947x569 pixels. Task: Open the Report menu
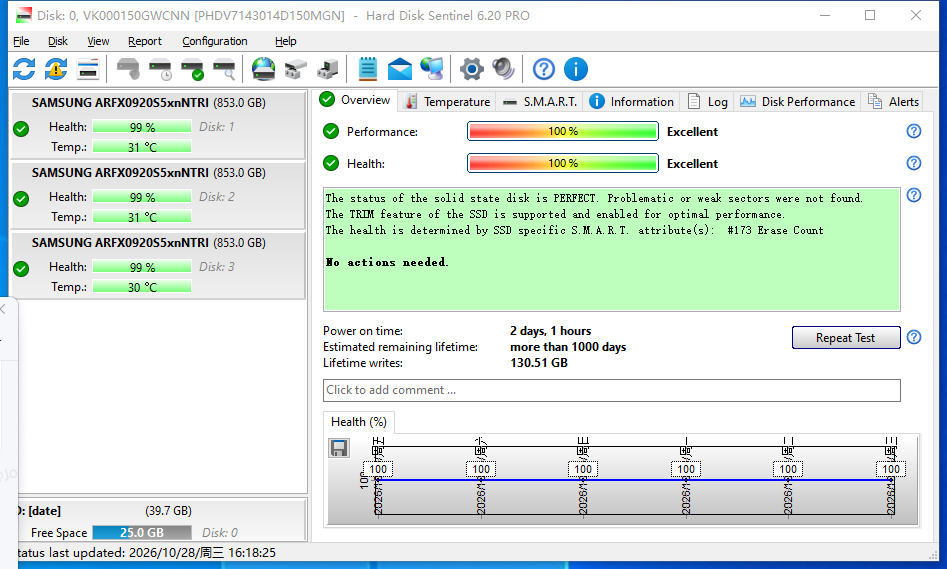tap(145, 41)
